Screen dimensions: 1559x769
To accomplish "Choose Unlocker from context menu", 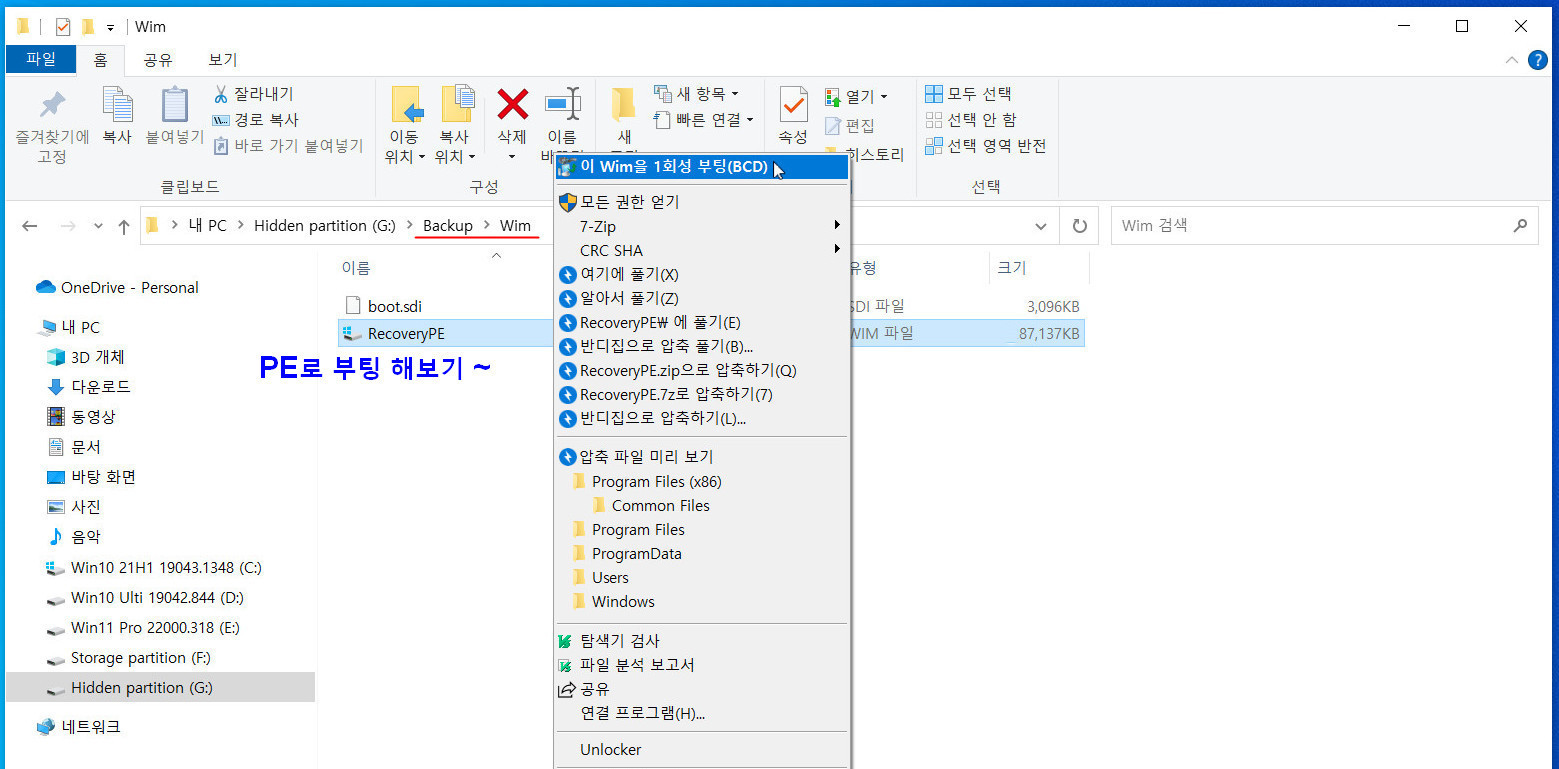I will coord(702,749).
